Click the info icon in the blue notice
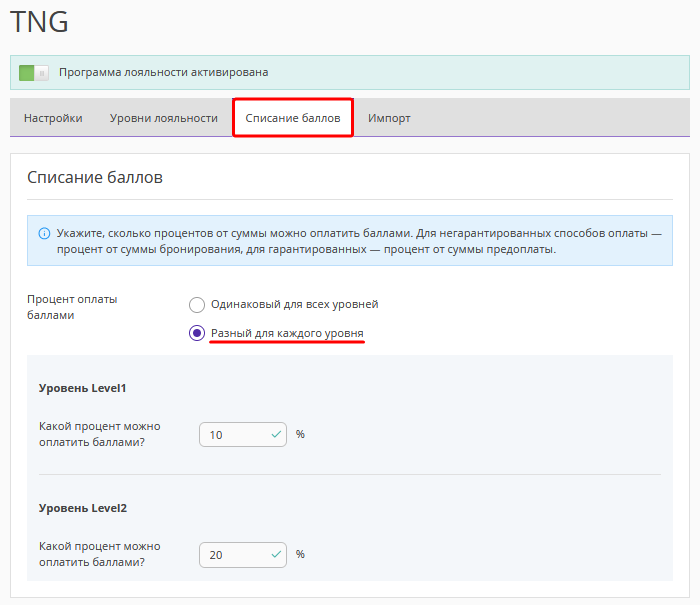This screenshot has height=605, width=700. point(44,234)
